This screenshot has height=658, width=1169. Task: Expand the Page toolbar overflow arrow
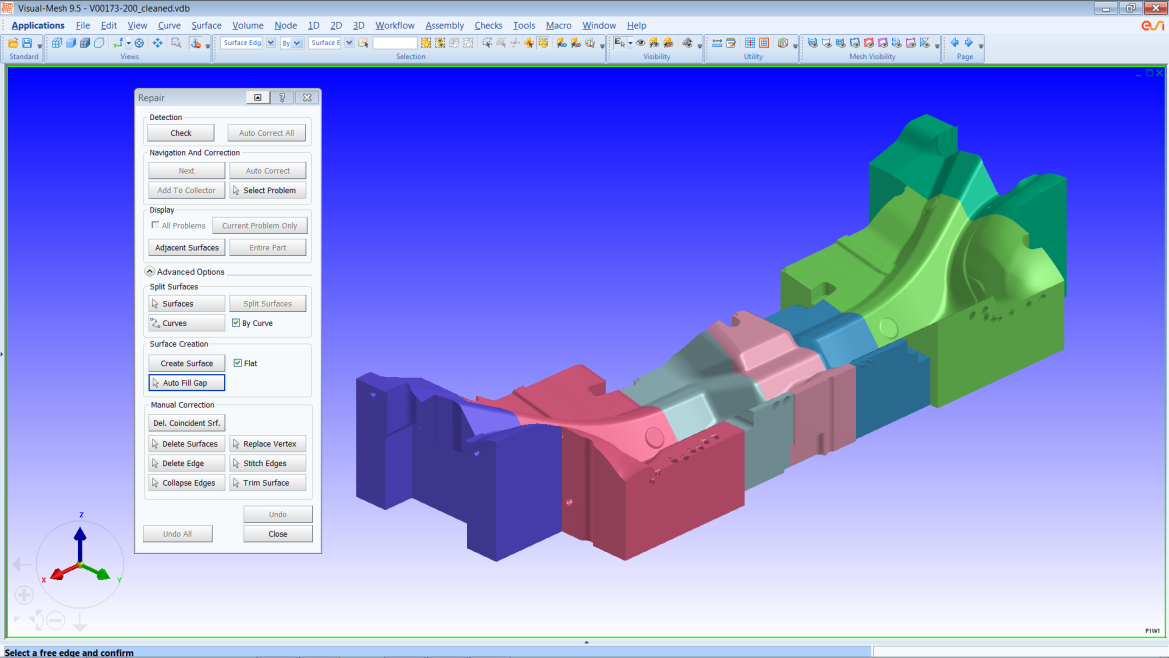[x=980, y=45]
